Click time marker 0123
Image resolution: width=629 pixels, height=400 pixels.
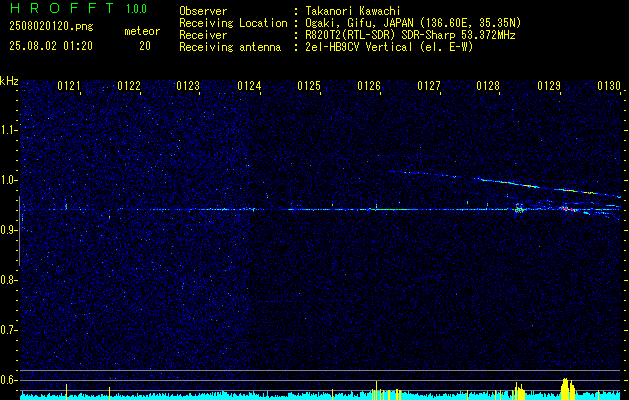pos(188,86)
